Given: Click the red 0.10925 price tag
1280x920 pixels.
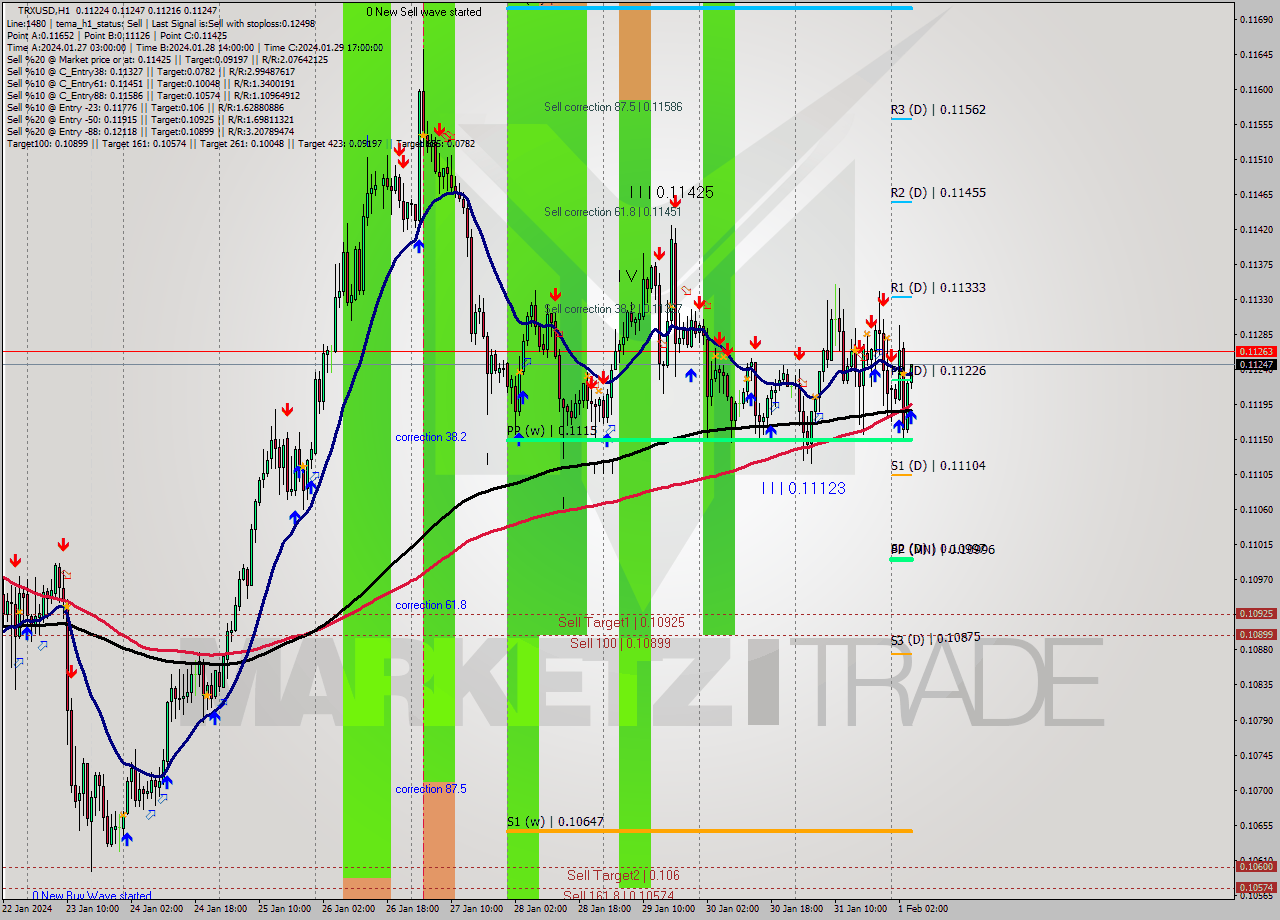Looking at the screenshot, I should (1255, 614).
